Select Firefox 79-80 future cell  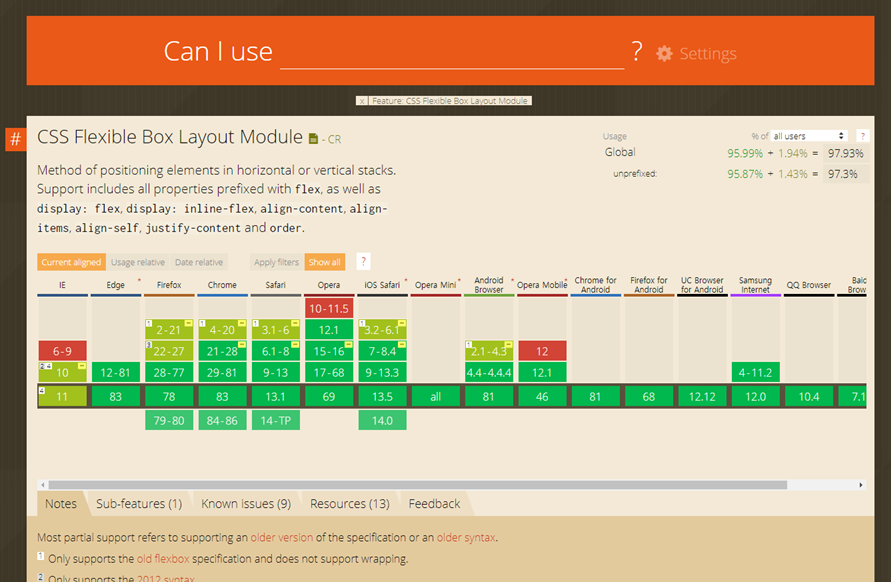169,421
